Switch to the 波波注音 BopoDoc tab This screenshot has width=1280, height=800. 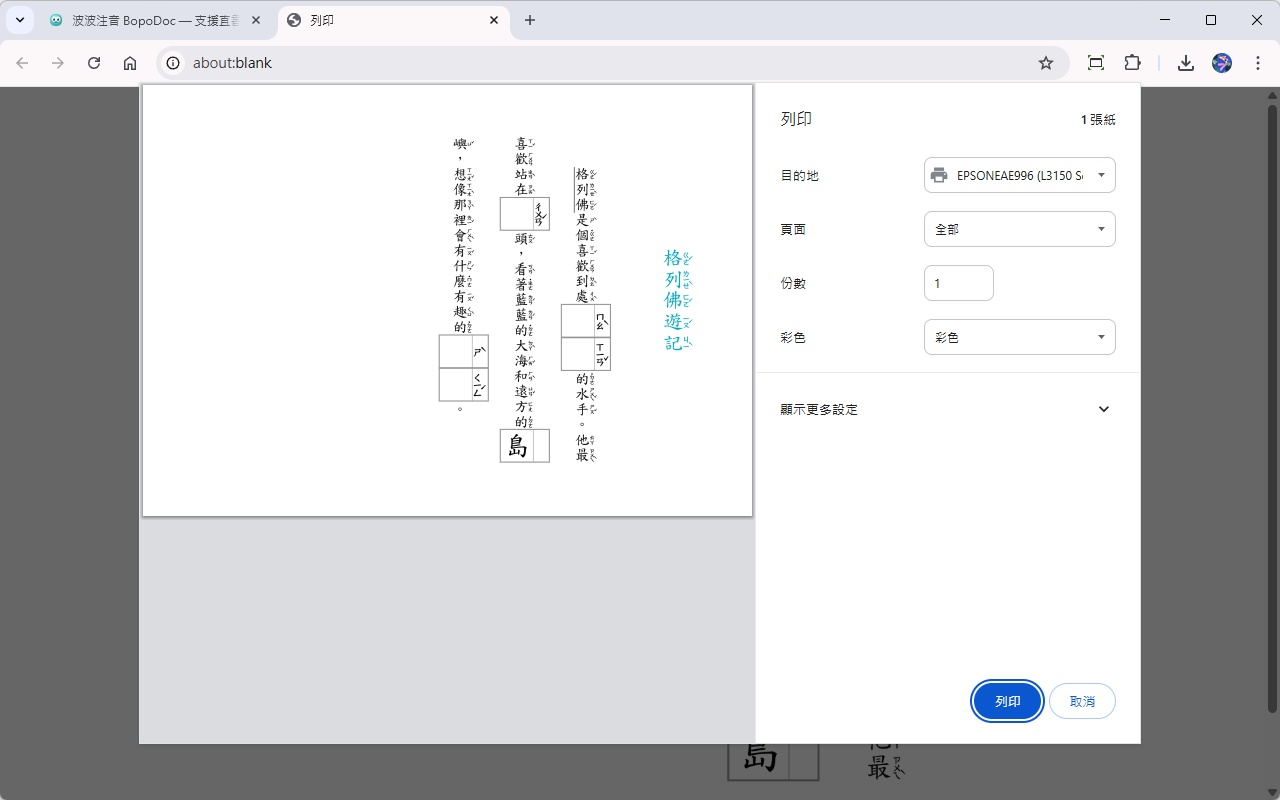click(150, 19)
